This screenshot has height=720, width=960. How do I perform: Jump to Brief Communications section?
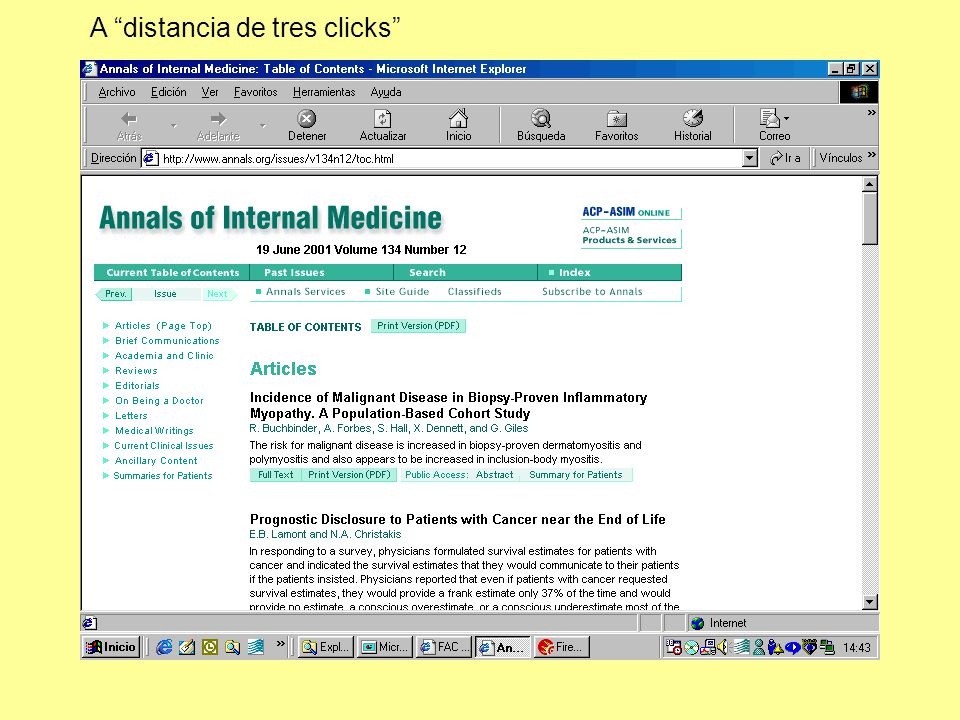tap(167, 340)
